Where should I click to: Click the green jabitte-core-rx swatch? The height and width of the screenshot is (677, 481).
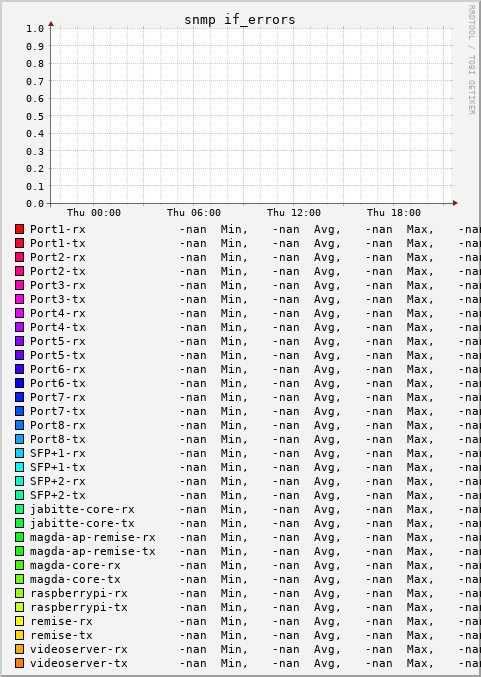19,509
